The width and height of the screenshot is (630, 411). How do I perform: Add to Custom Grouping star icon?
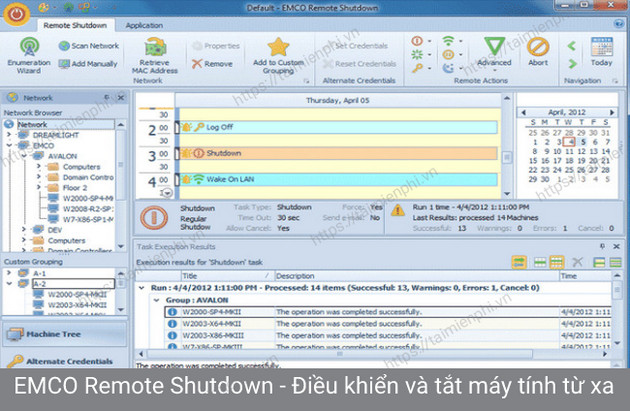click(x=278, y=47)
